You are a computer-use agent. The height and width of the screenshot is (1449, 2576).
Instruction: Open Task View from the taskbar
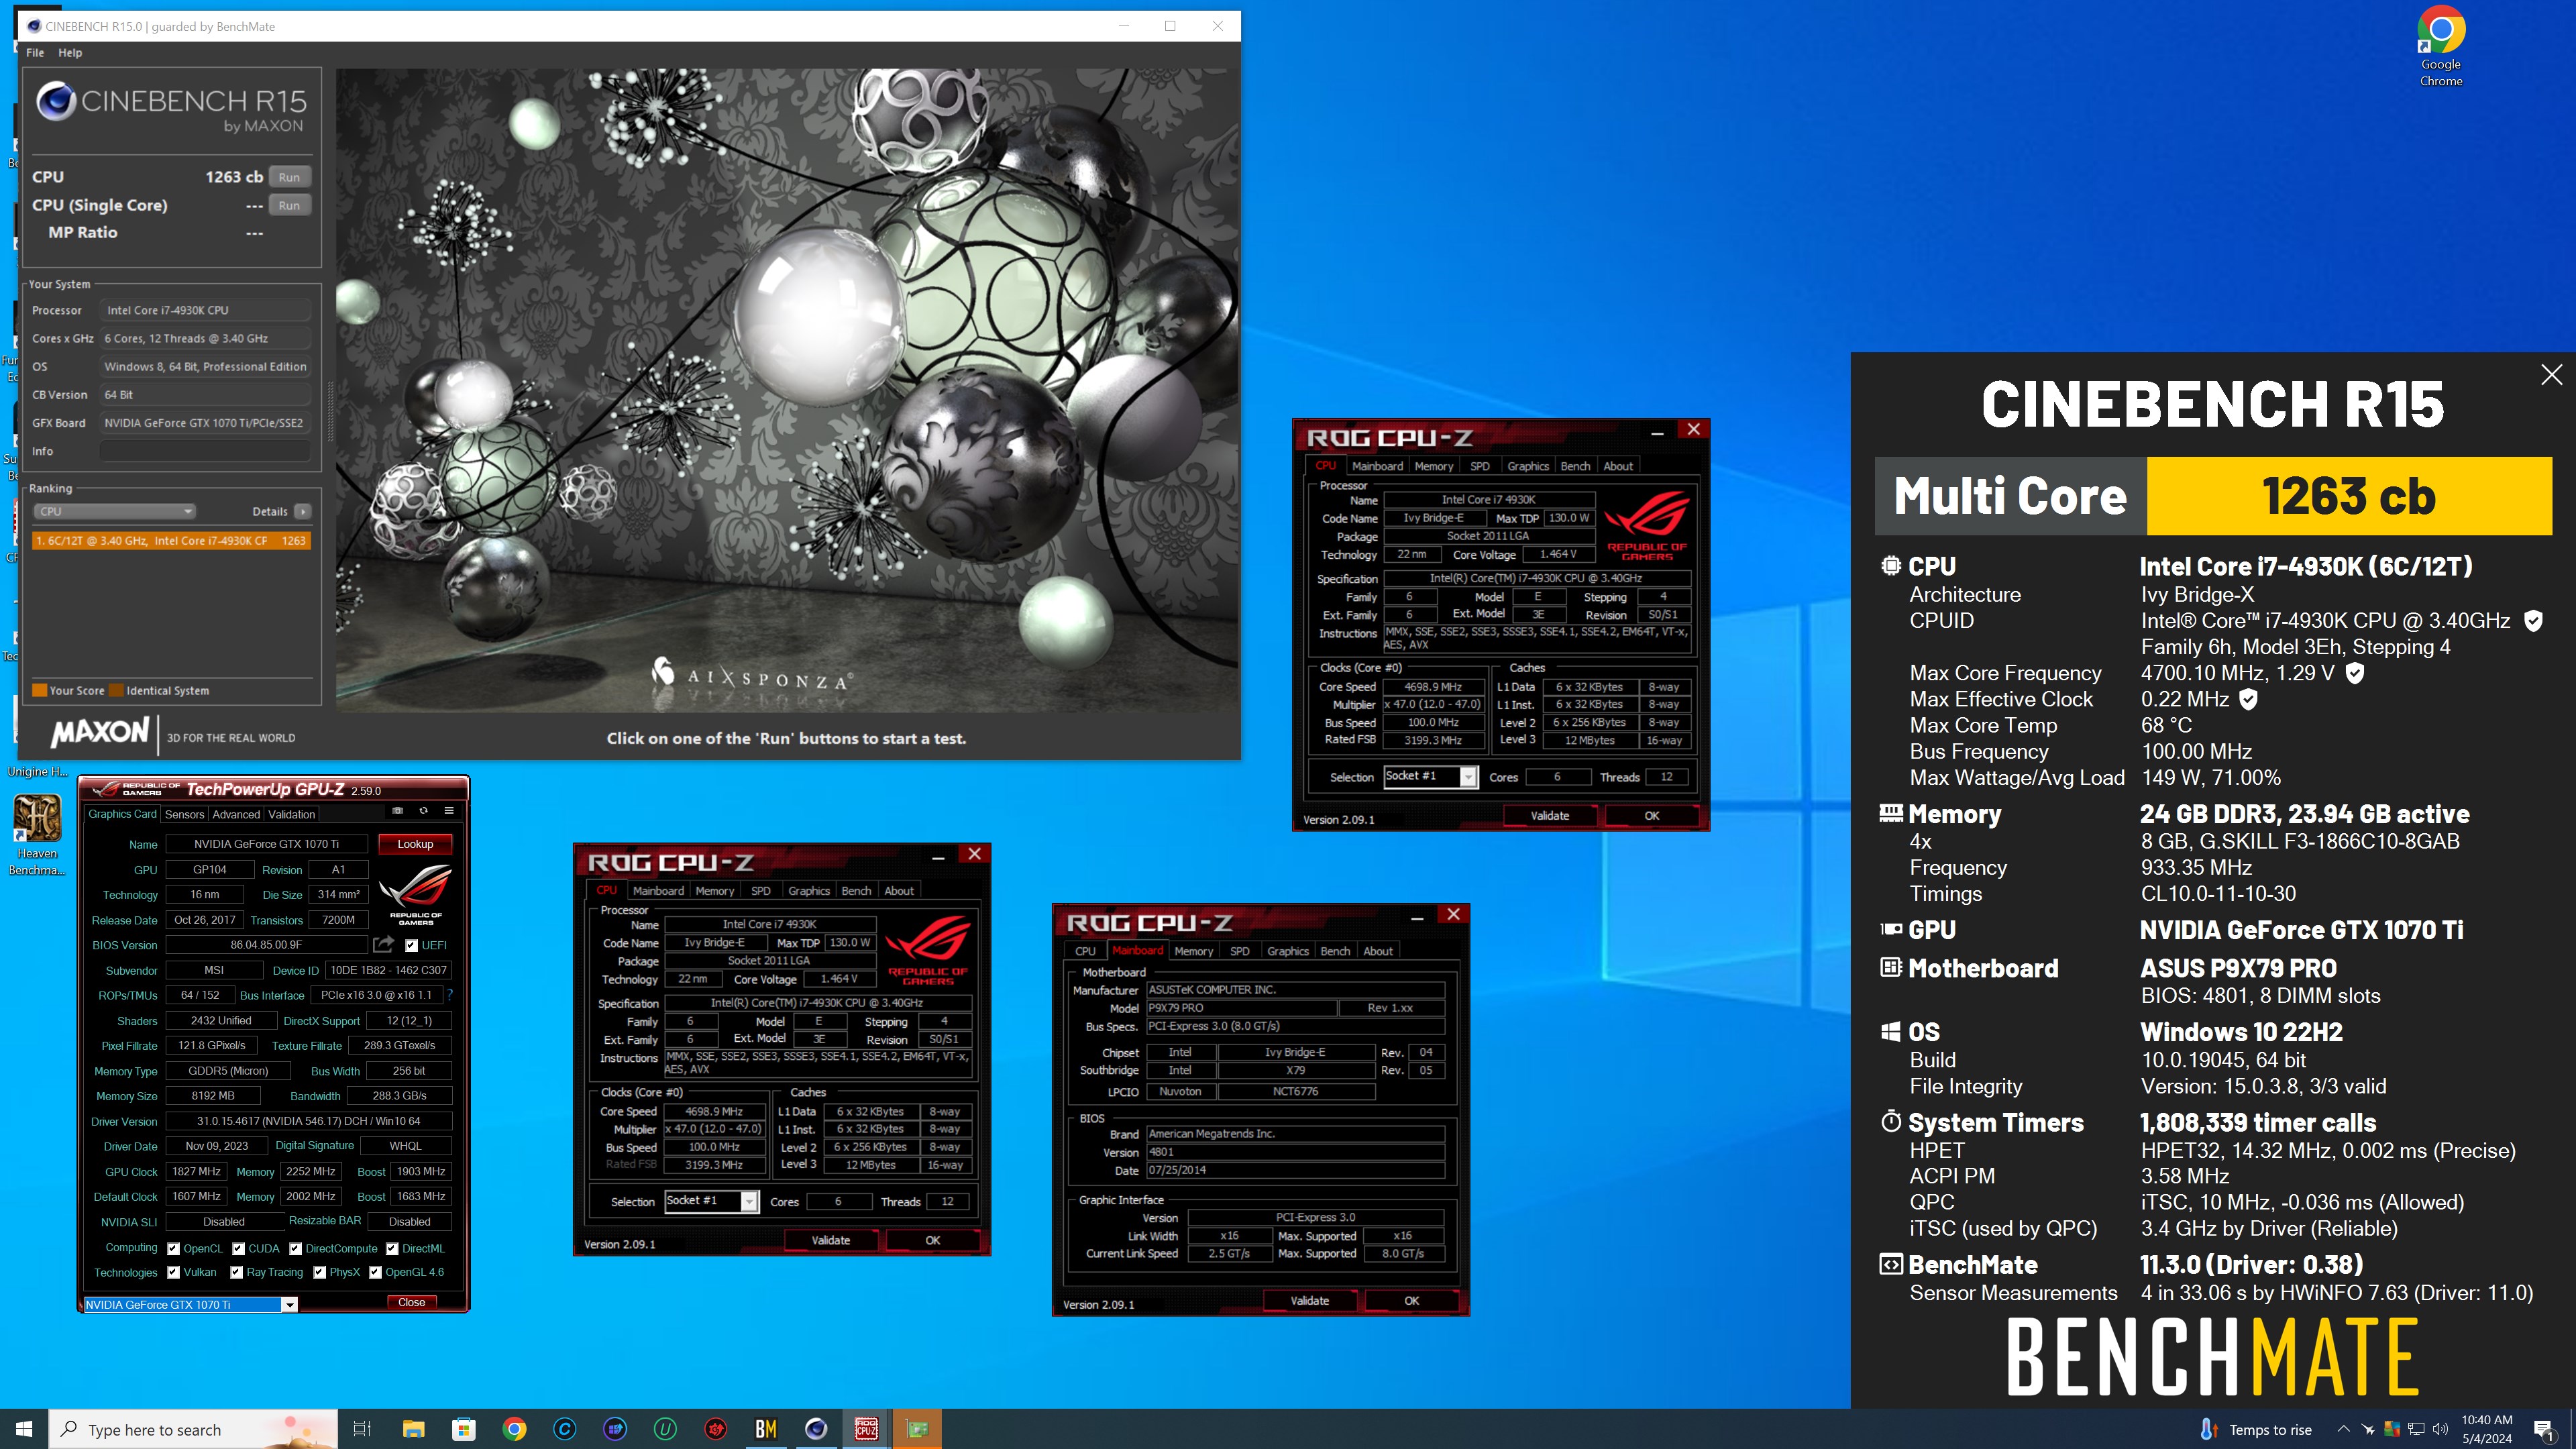[x=362, y=1429]
